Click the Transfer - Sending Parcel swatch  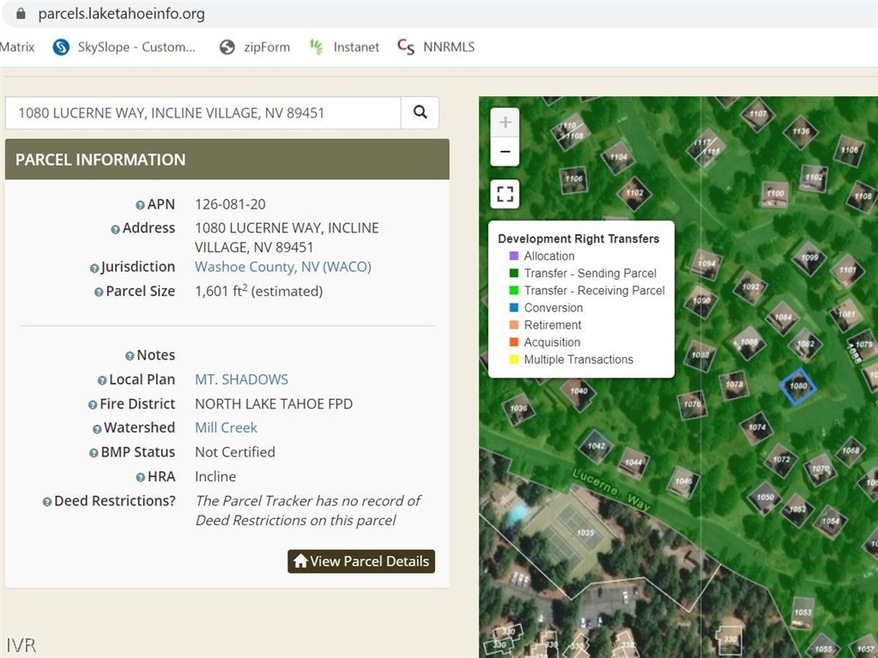click(513, 273)
